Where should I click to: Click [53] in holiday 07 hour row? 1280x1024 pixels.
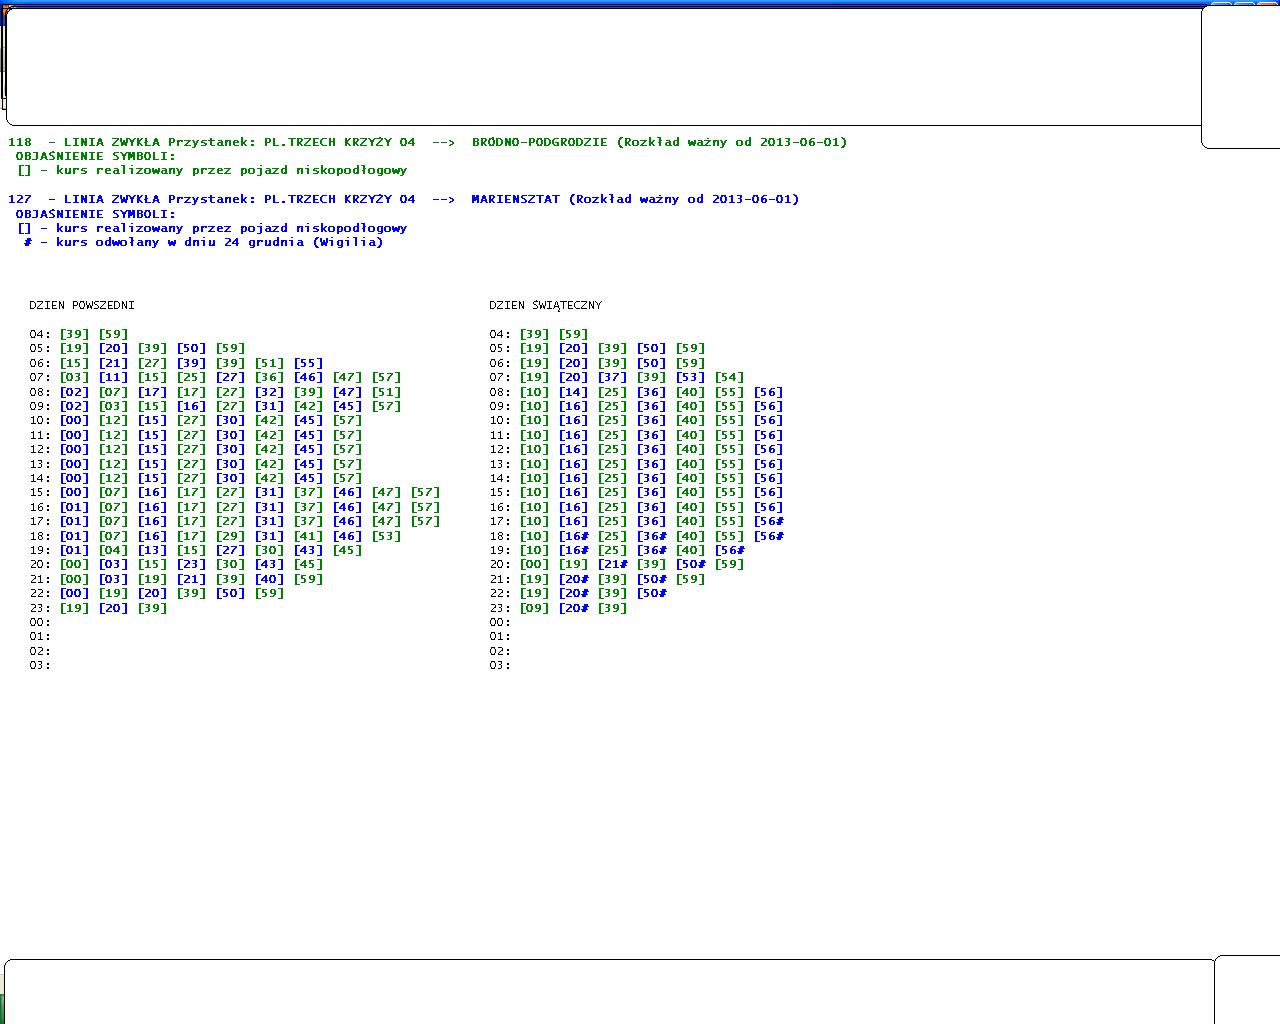click(x=691, y=378)
